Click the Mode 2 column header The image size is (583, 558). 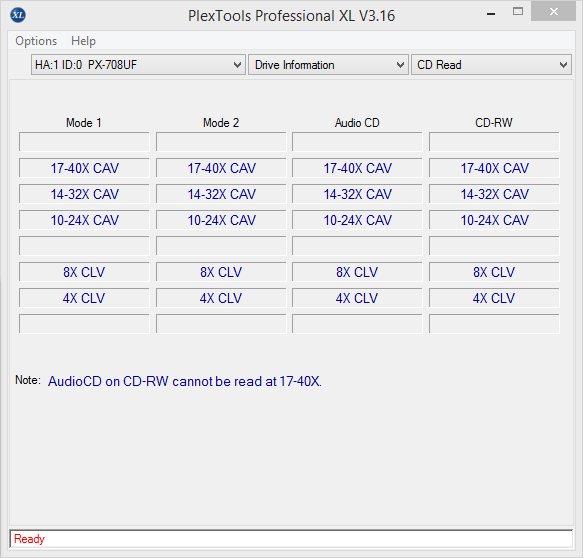pyautogui.click(x=221, y=123)
